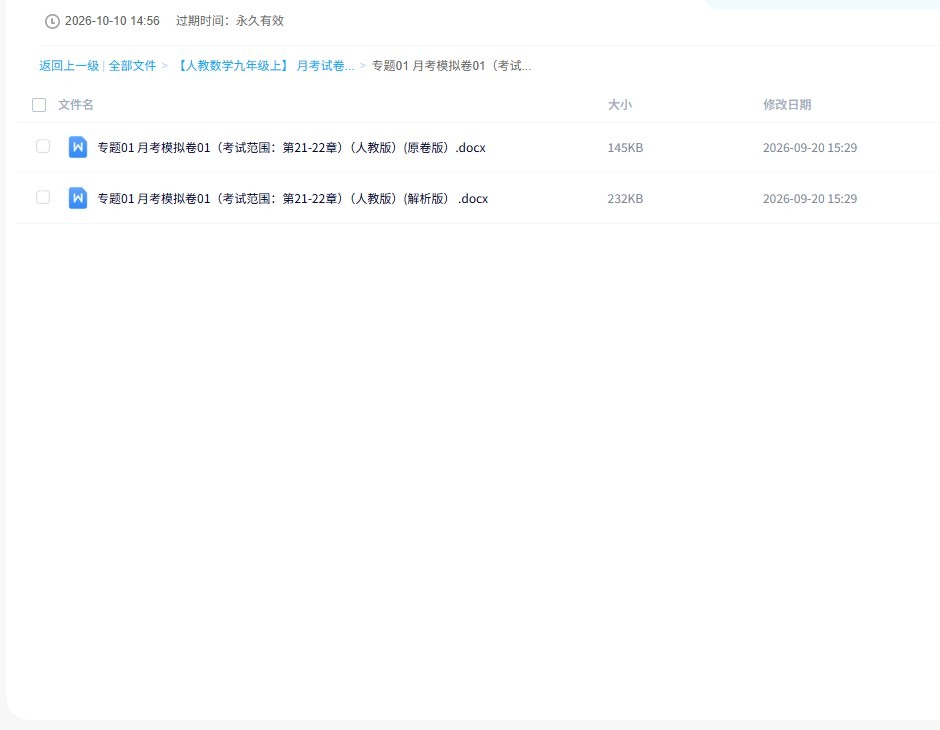Viewport: 940px width, 730px height.
Task: Click the 232KB size value
Action: [x=625, y=198]
